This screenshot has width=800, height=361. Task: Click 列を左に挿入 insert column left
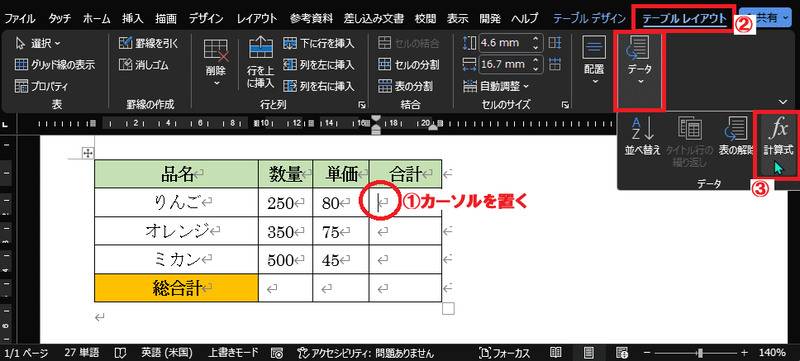coord(319,65)
